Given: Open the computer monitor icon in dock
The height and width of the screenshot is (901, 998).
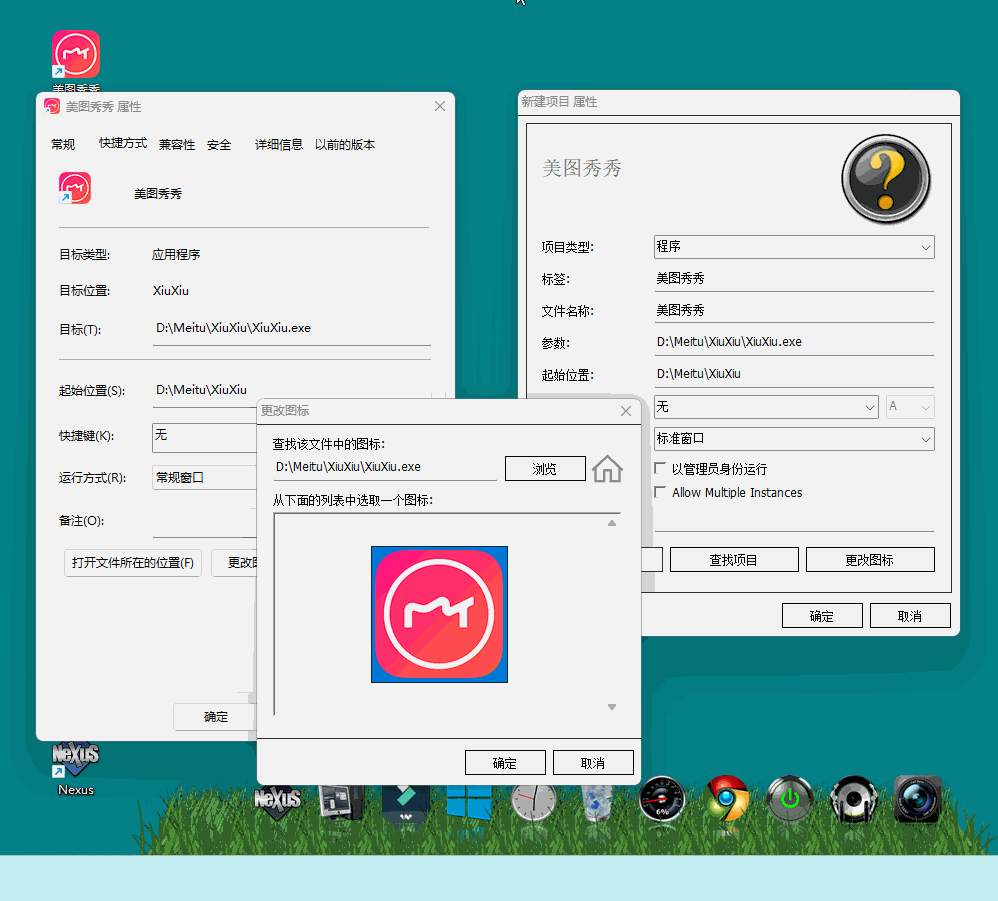Looking at the screenshot, I should 342,800.
